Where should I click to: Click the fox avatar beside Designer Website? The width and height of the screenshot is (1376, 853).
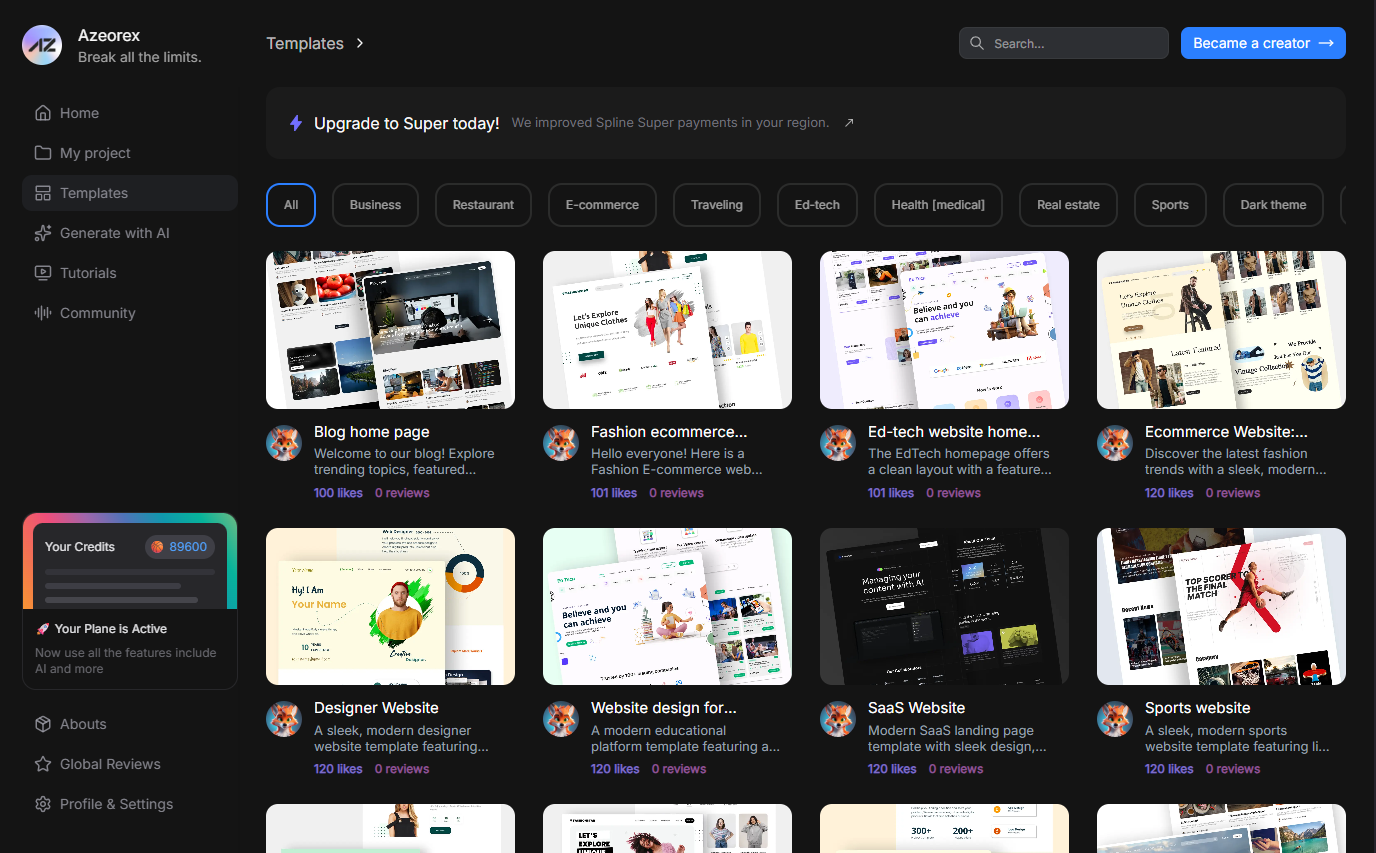(x=284, y=719)
